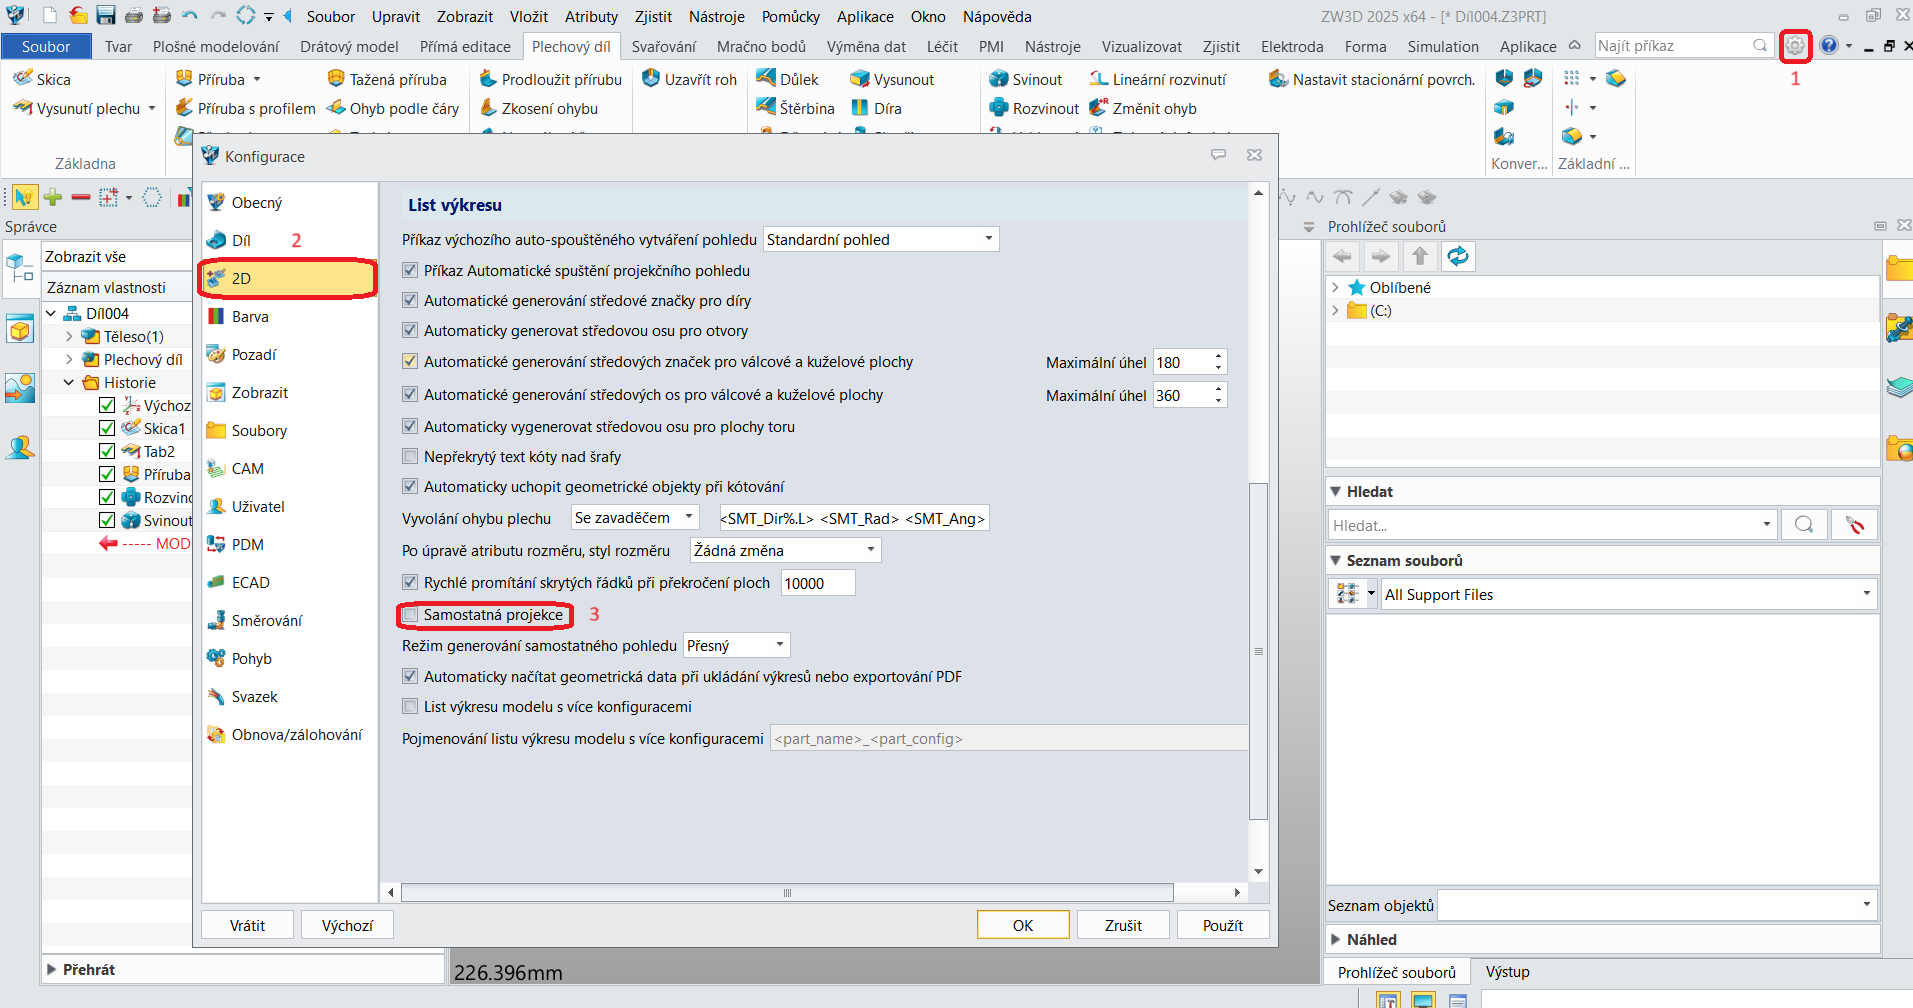Go up one folder in file browser
Viewport: 1913px width, 1008px height.
[x=1420, y=257]
